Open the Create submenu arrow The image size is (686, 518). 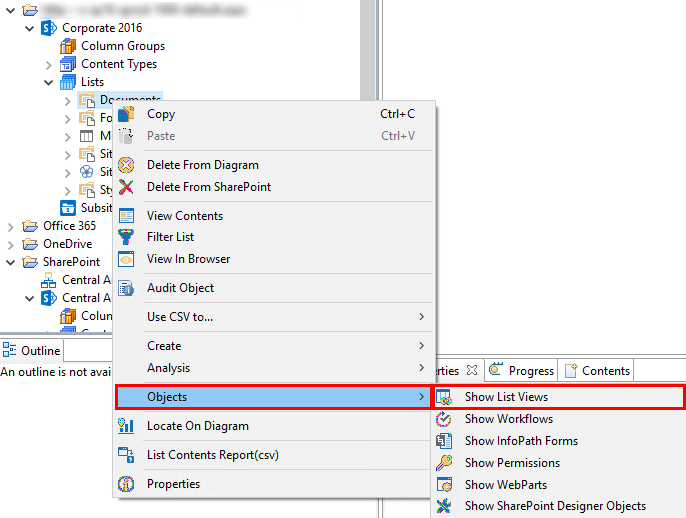point(421,346)
